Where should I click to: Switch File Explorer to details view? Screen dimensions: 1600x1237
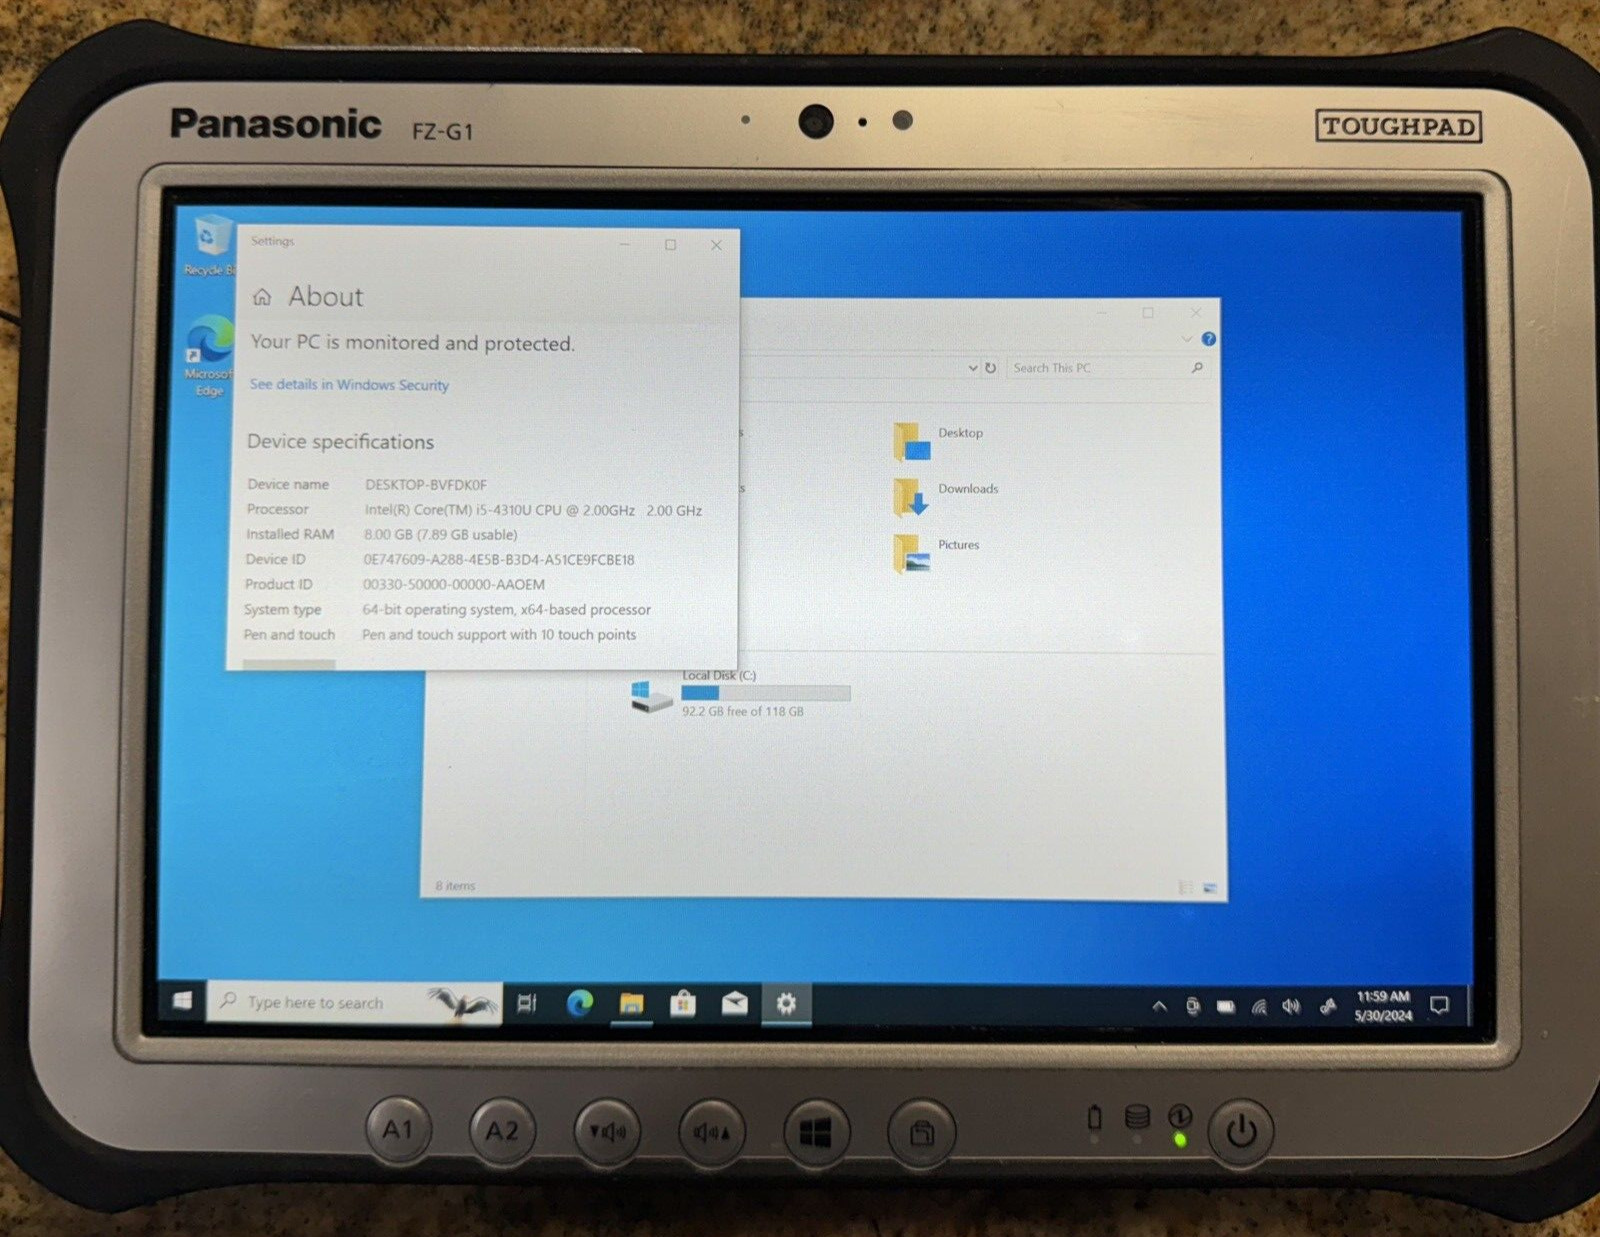pos(1186,887)
